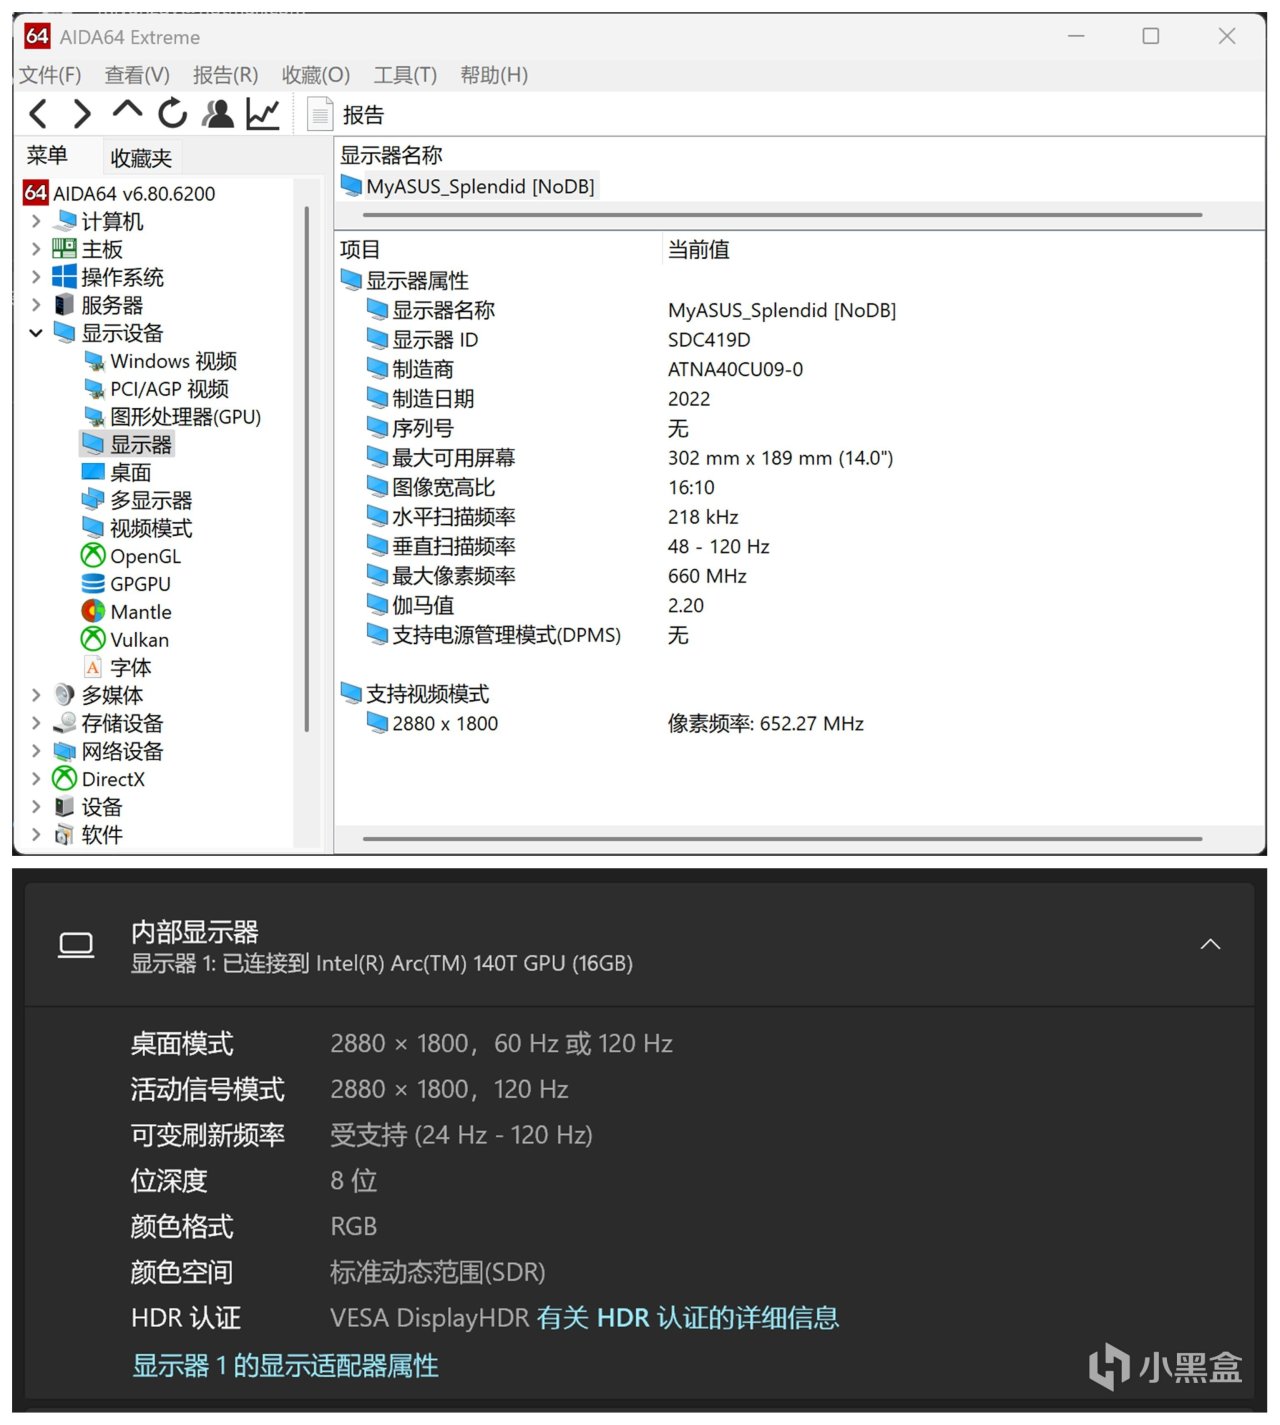
Task: Expand the 设备 tree node
Action: tap(36, 807)
